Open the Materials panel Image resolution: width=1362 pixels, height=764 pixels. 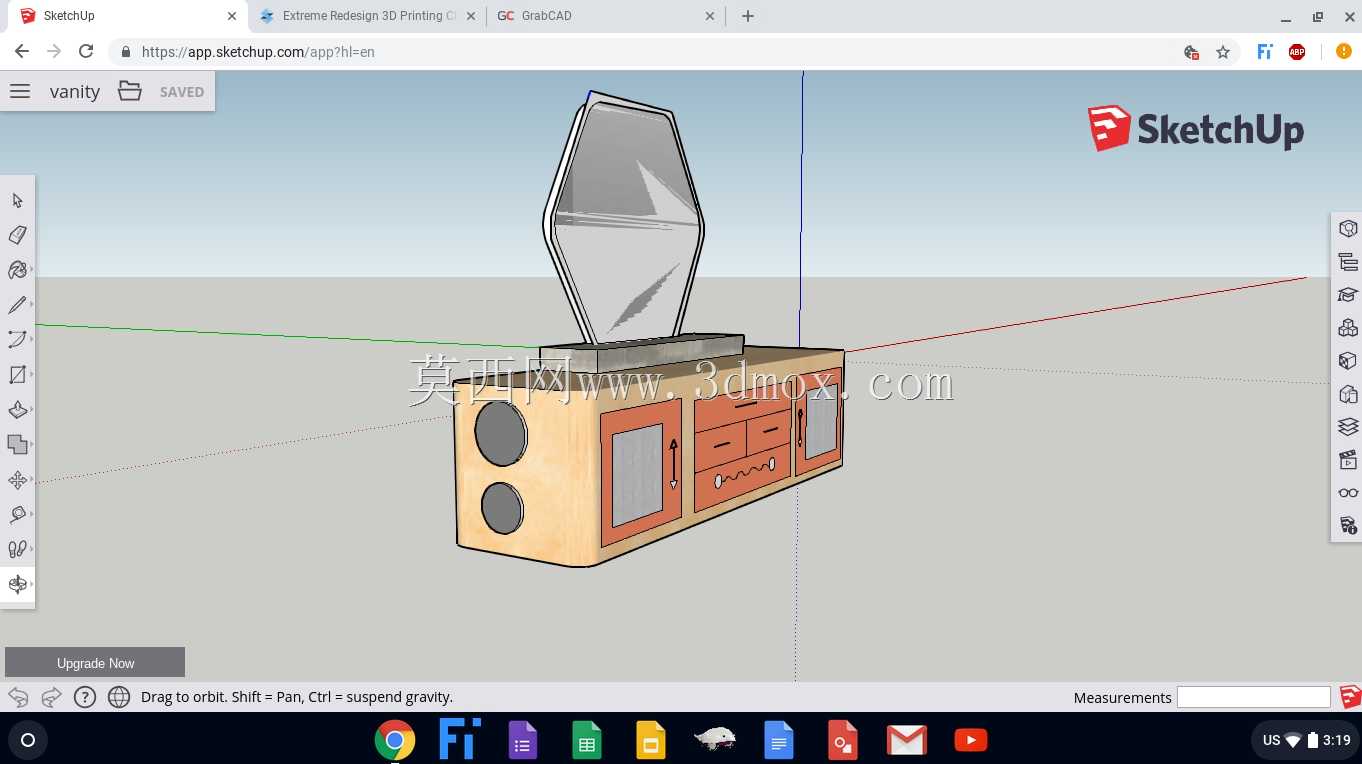[x=1348, y=361]
